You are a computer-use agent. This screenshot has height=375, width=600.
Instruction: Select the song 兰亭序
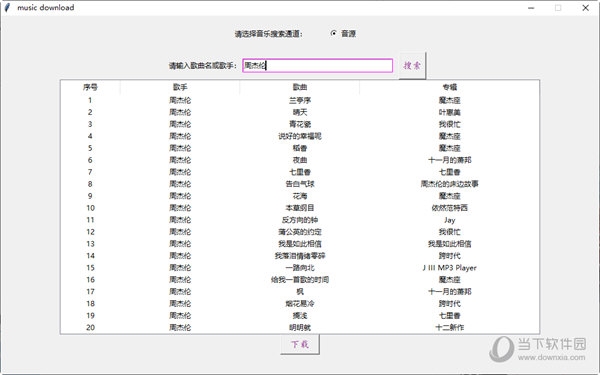pyautogui.click(x=300, y=100)
